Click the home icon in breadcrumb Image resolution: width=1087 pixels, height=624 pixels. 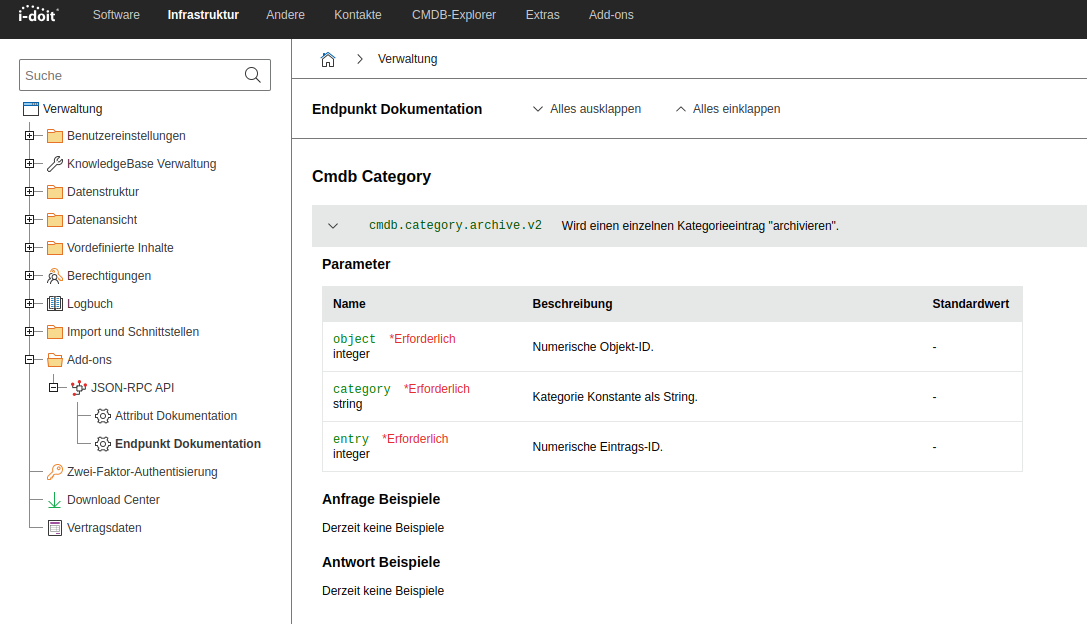[328, 60]
